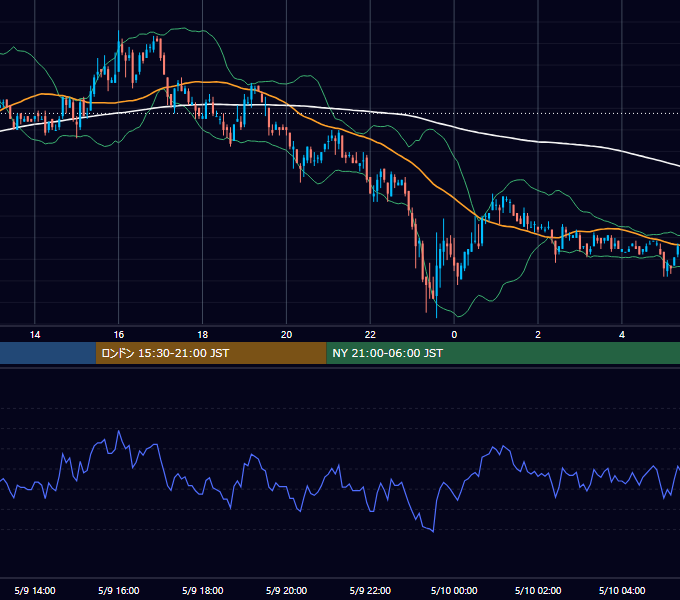This screenshot has height=600, width=680.
Task: Click the NY 21:00-06:00 JST session bar
Action: pos(503,353)
